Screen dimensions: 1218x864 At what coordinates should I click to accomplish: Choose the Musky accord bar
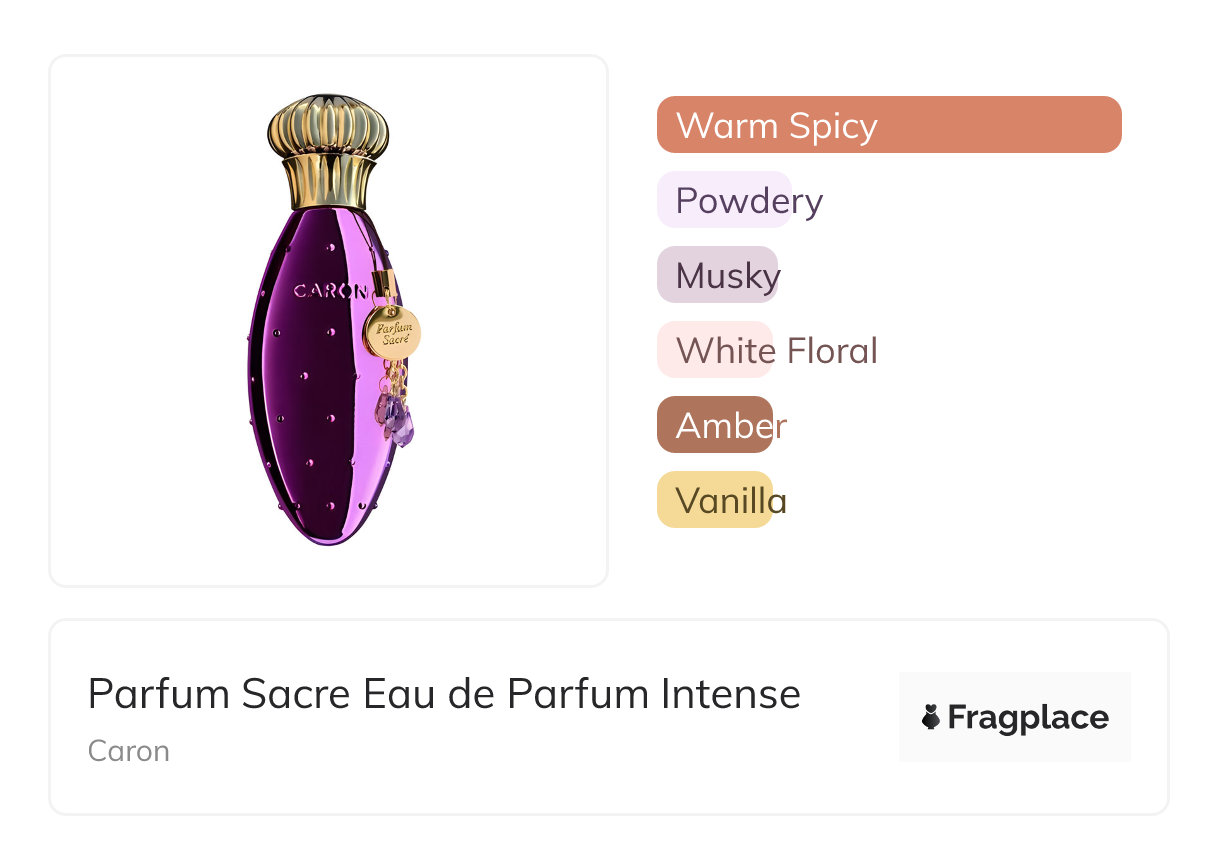click(x=717, y=275)
